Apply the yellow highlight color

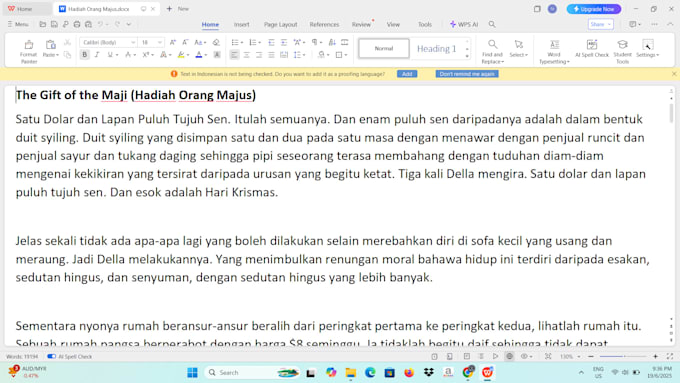coord(181,55)
